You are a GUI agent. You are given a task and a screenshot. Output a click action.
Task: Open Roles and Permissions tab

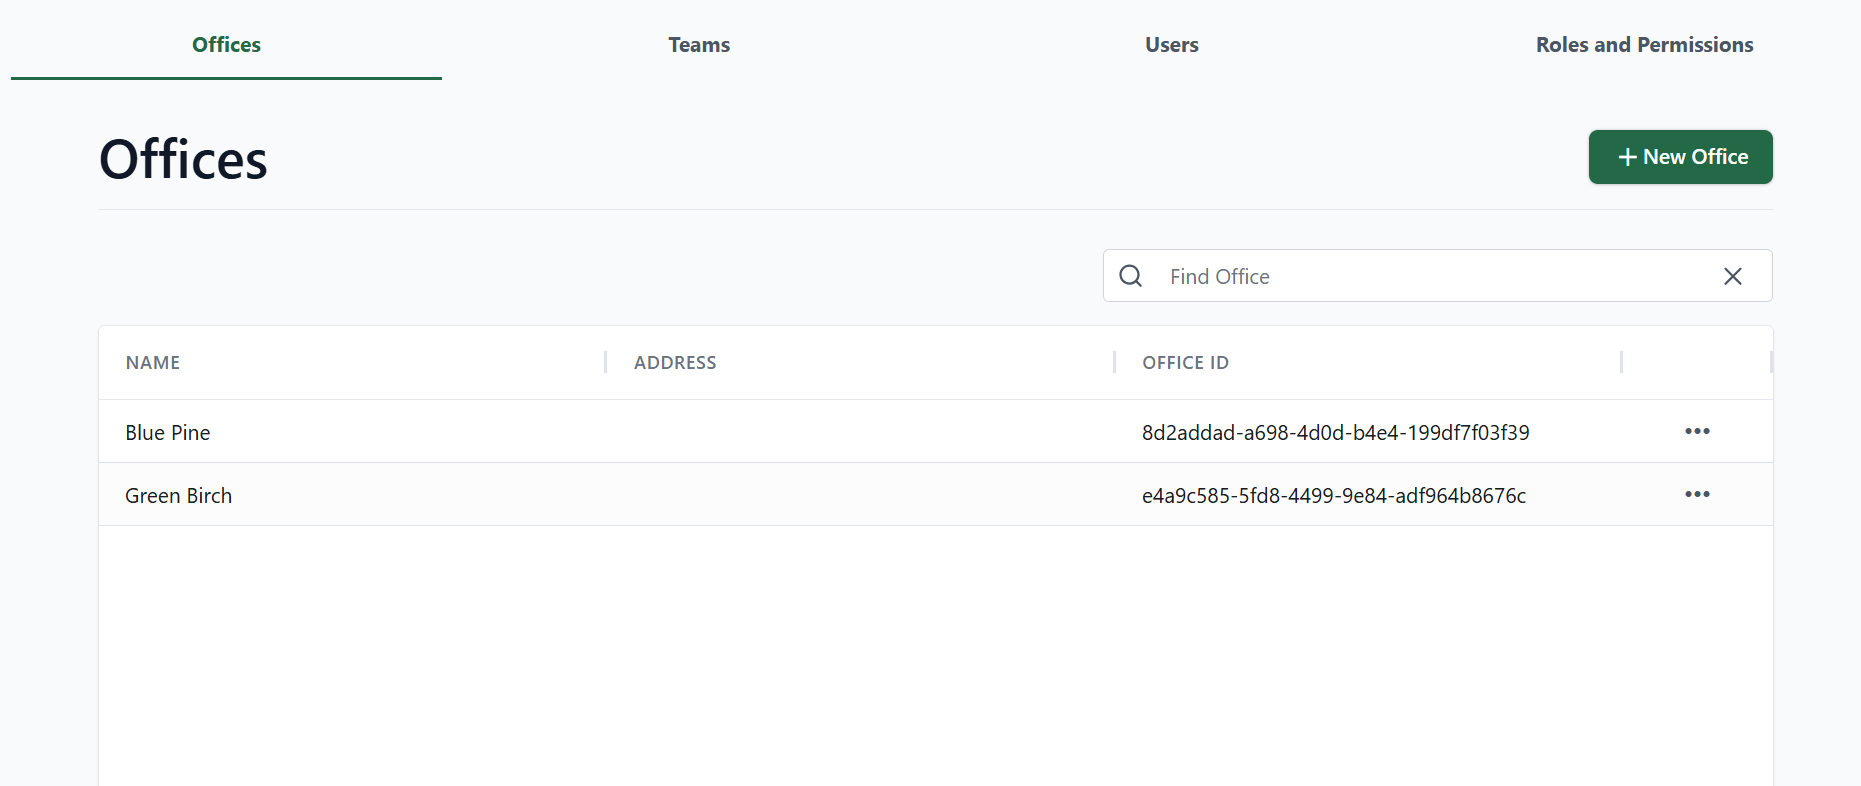[1644, 45]
